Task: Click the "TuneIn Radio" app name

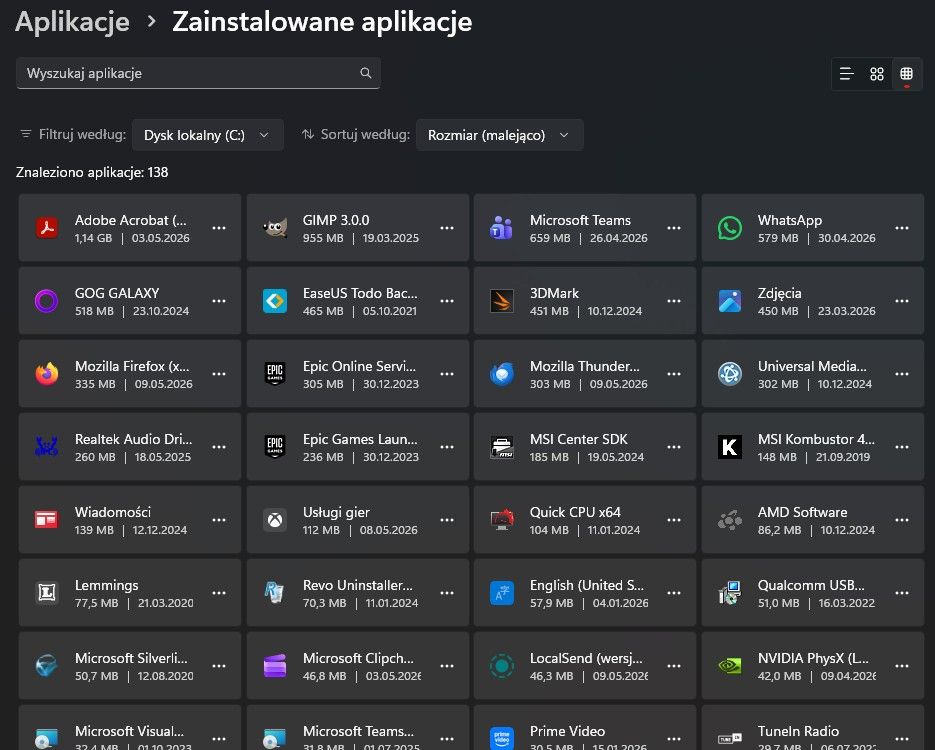Action: [798, 731]
